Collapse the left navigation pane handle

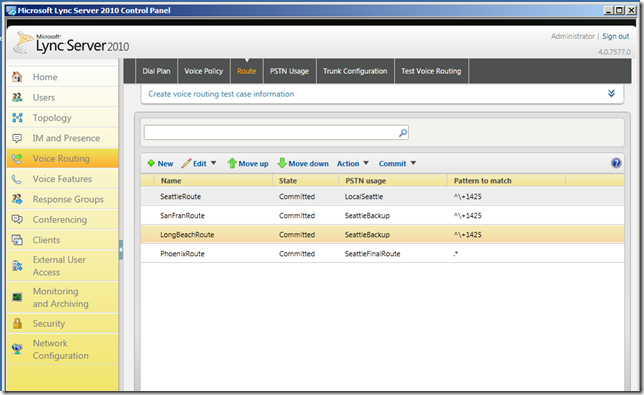coord(121,249)
